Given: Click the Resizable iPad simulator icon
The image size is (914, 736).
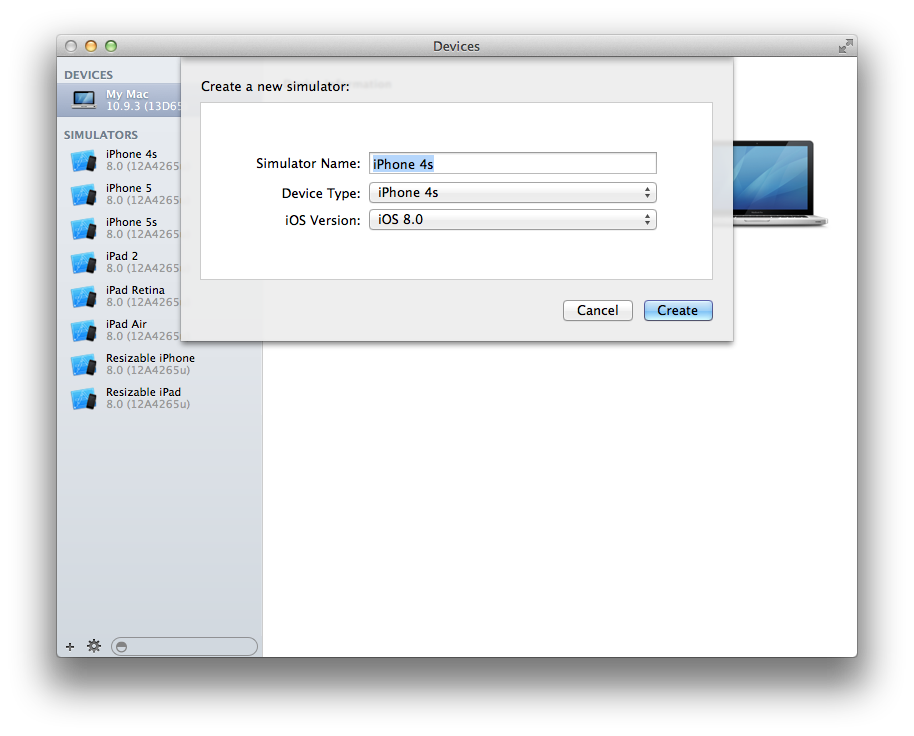Looking at the screenshot, I should (84, 399).
